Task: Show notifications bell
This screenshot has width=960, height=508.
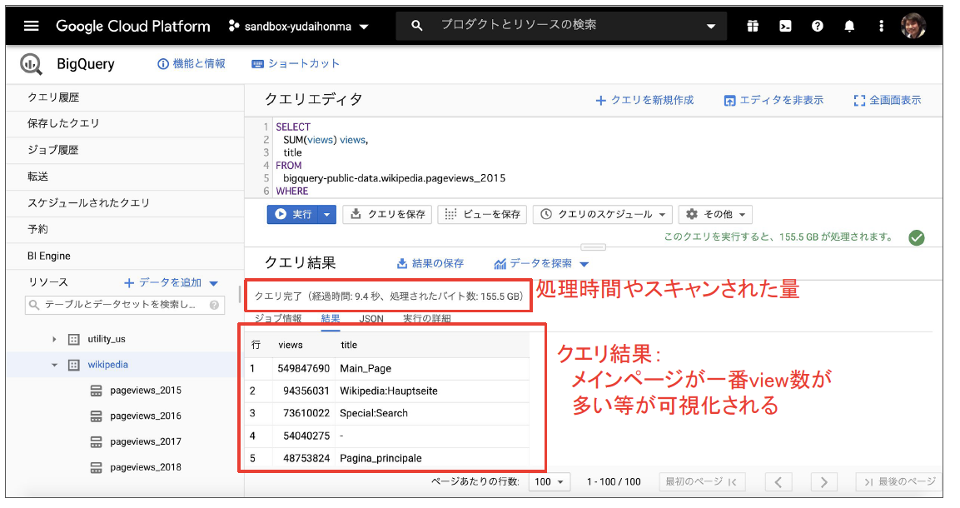Action: click(x=849, y=26)
